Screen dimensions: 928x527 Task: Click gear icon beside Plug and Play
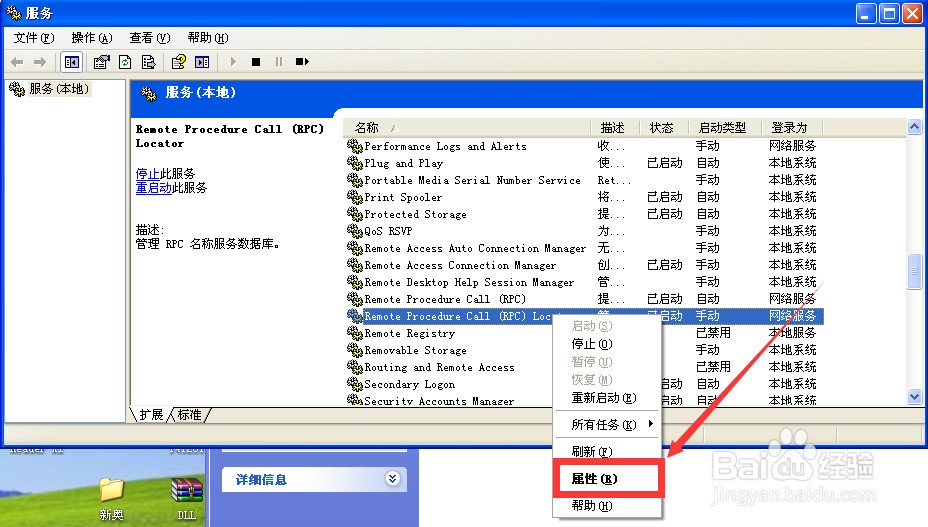pyautogui.click(x=355, y=163)
